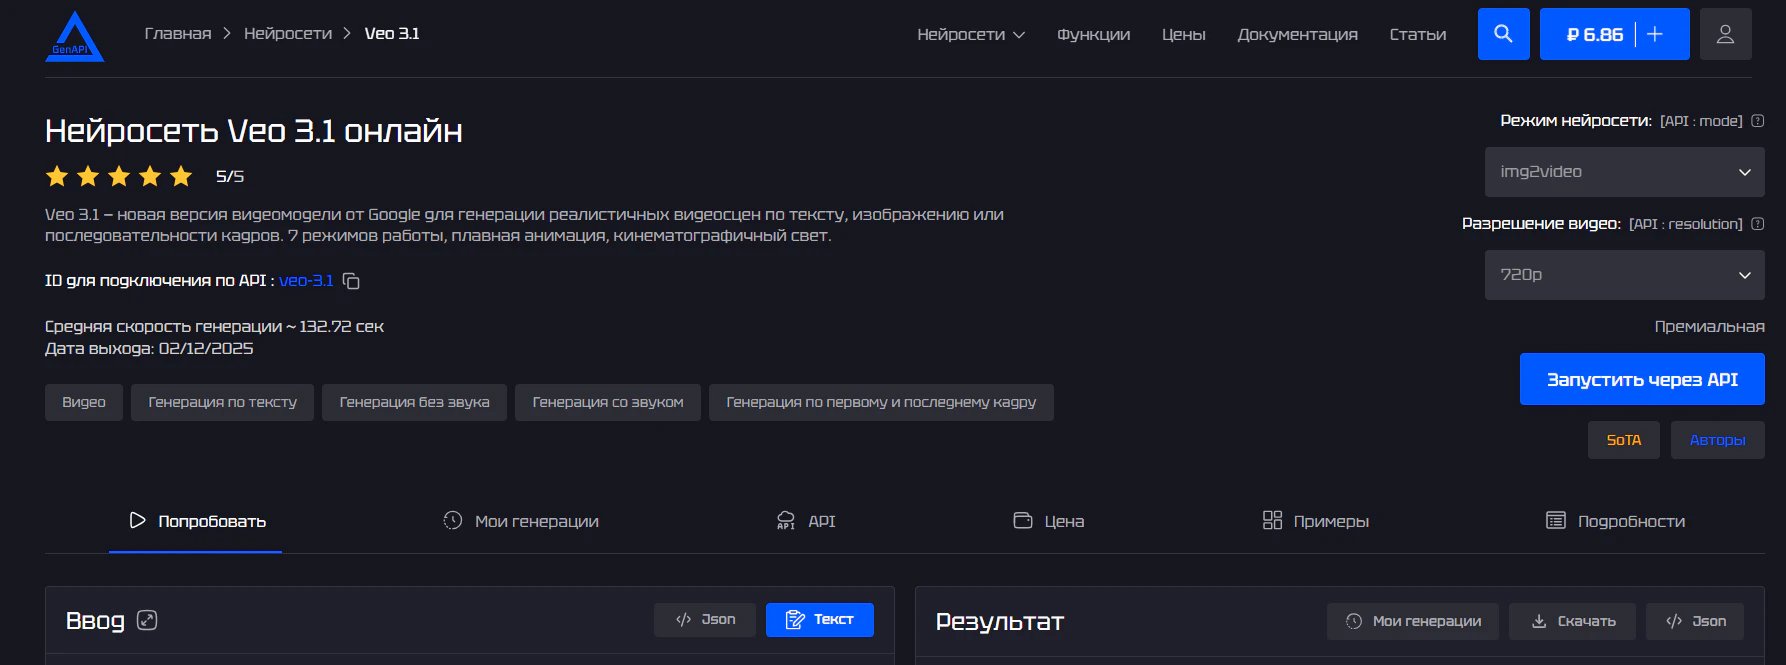Click the Генерация со звуком tag
The image size is (1786, 665).
[608, 402]
